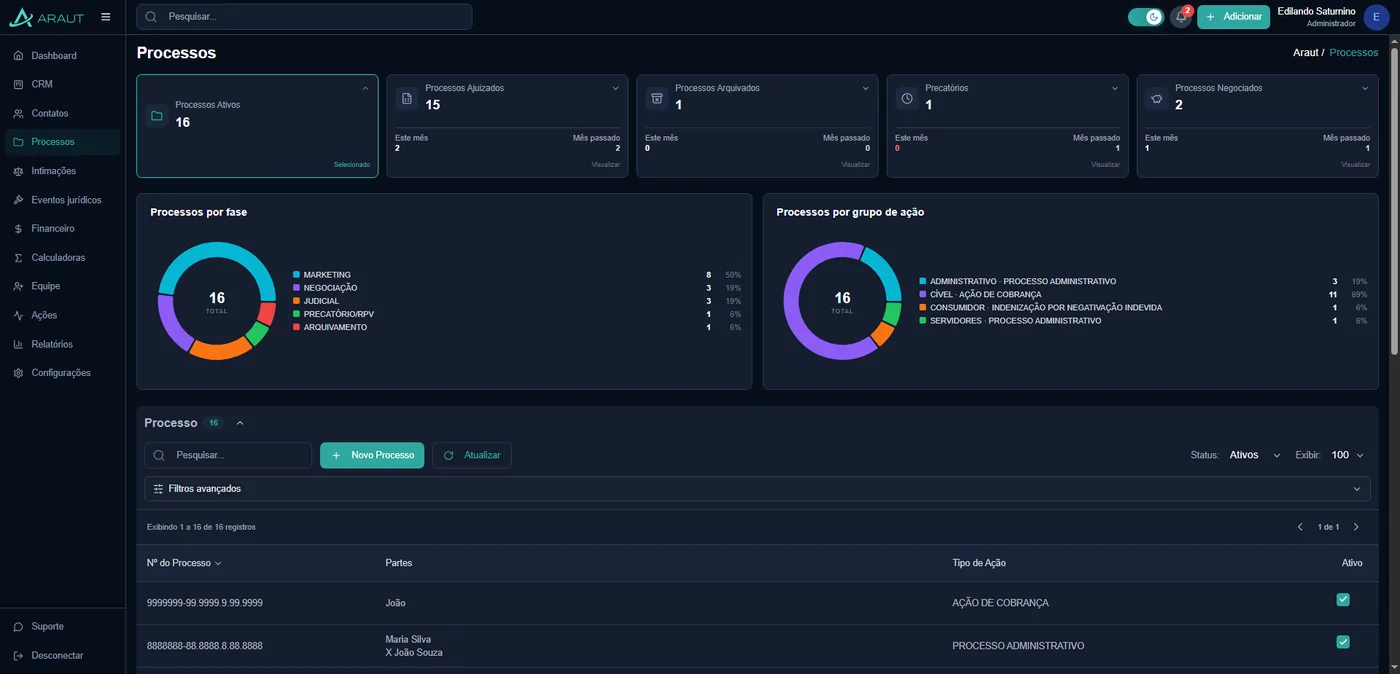Uncheck Ativo checkbox for process 8888888-88.8888.8.88.8888
1400x674 pixels.
1343,642
